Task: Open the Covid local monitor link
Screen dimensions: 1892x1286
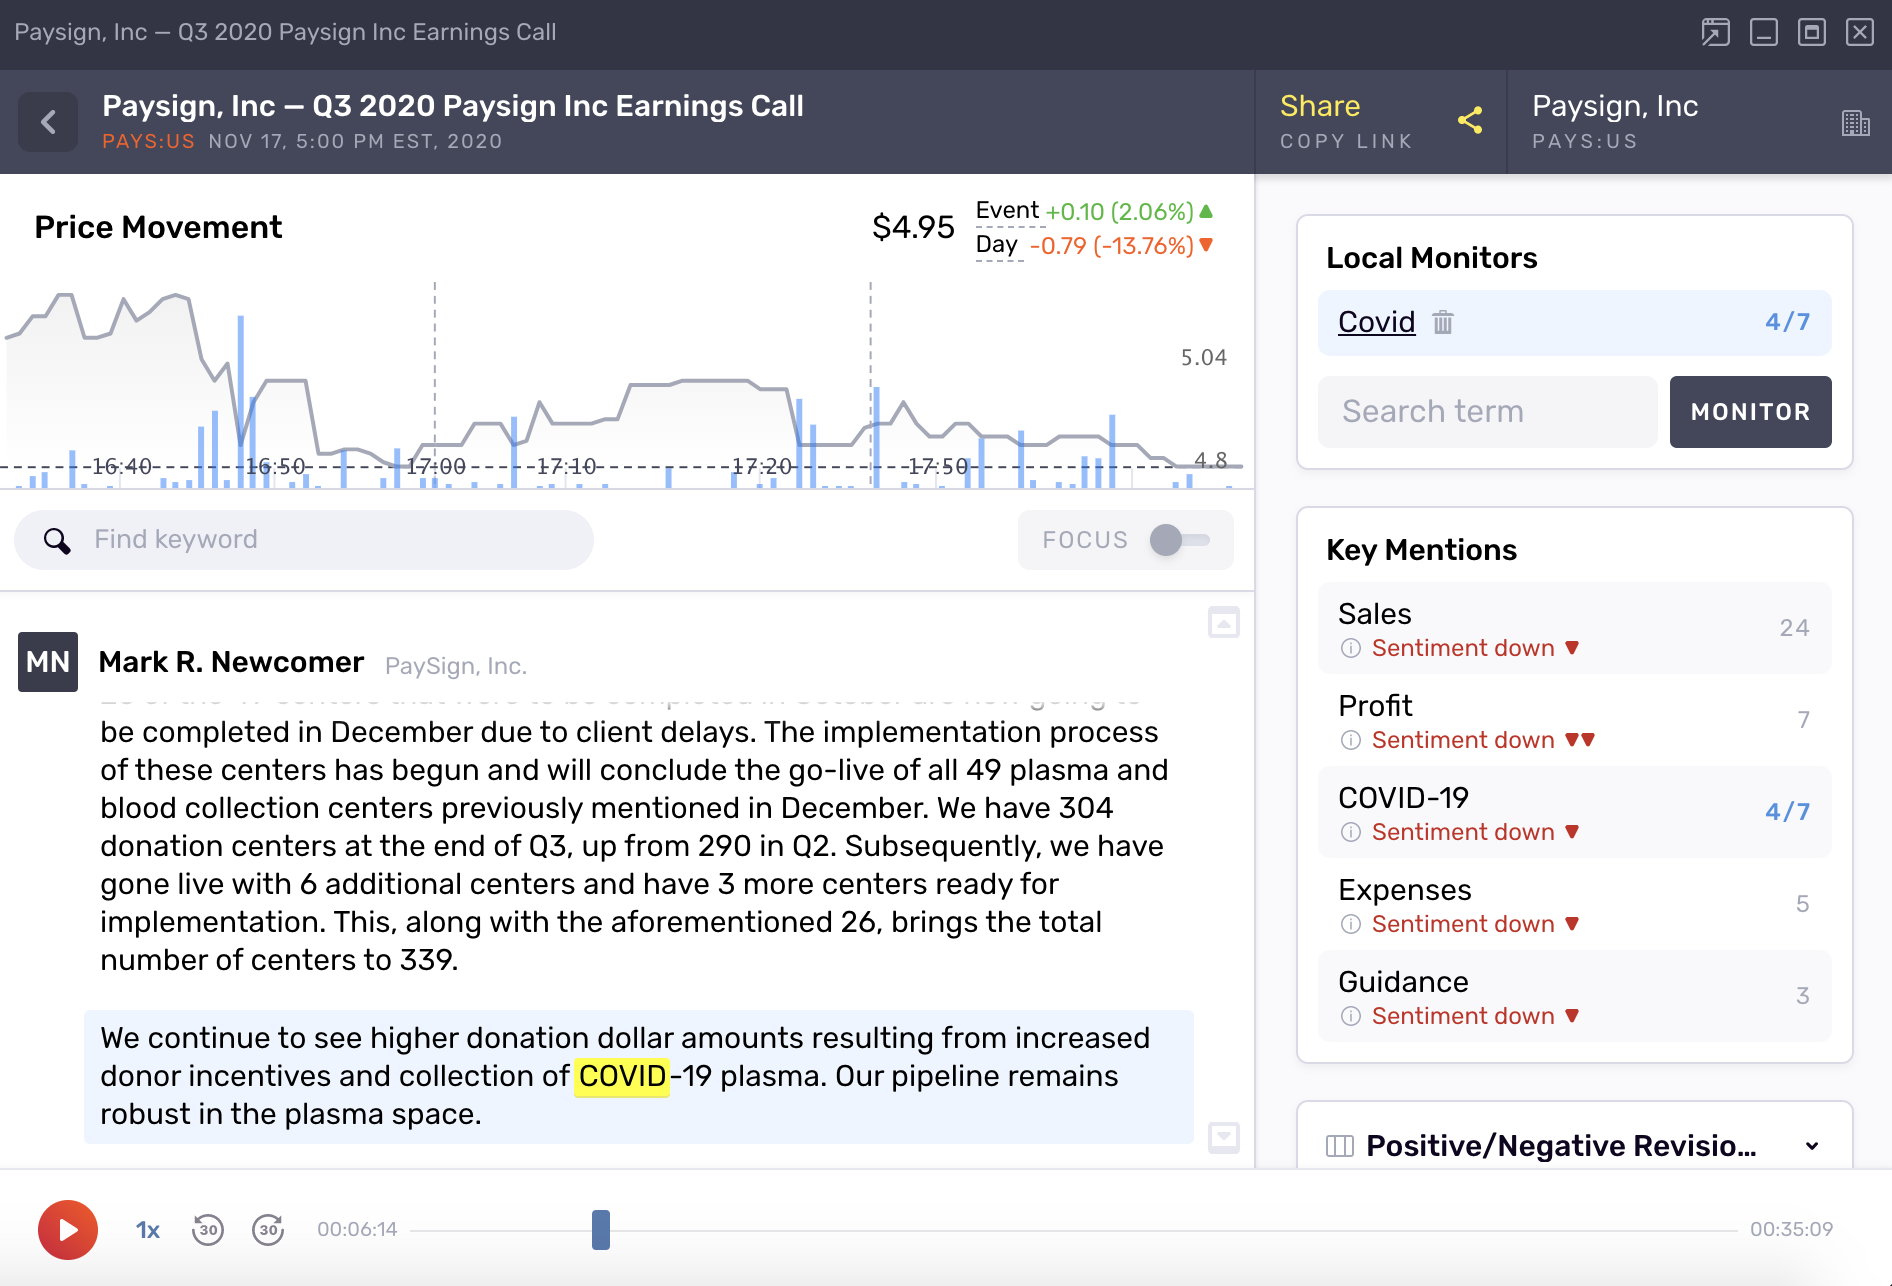Action: tap(1377, 322)
